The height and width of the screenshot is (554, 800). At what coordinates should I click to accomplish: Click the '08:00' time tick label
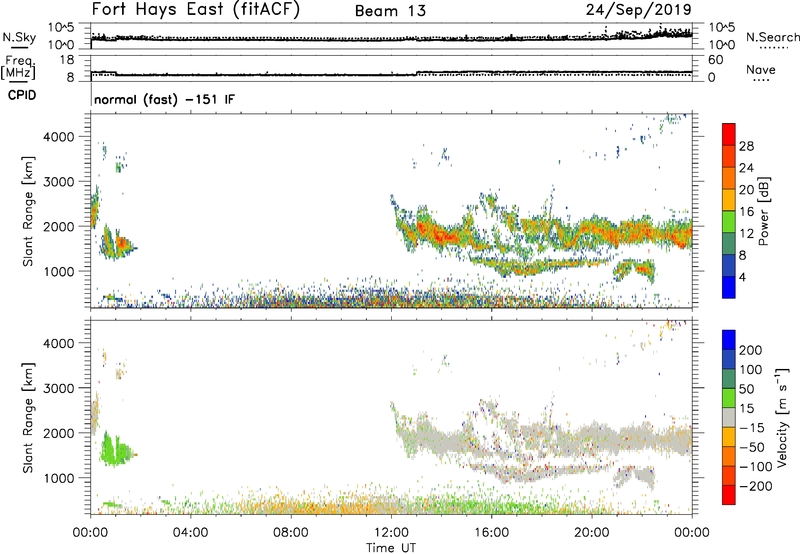tap(290, 533)
